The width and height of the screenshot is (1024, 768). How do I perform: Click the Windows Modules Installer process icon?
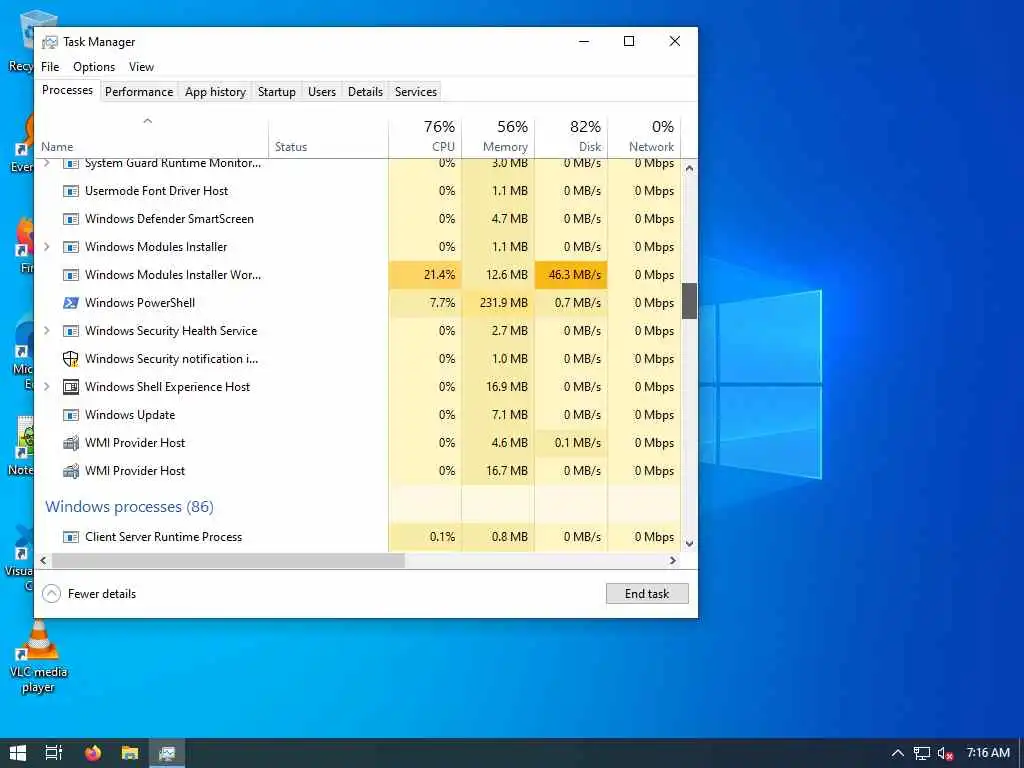pyautogui.click(x=71, y=248)
